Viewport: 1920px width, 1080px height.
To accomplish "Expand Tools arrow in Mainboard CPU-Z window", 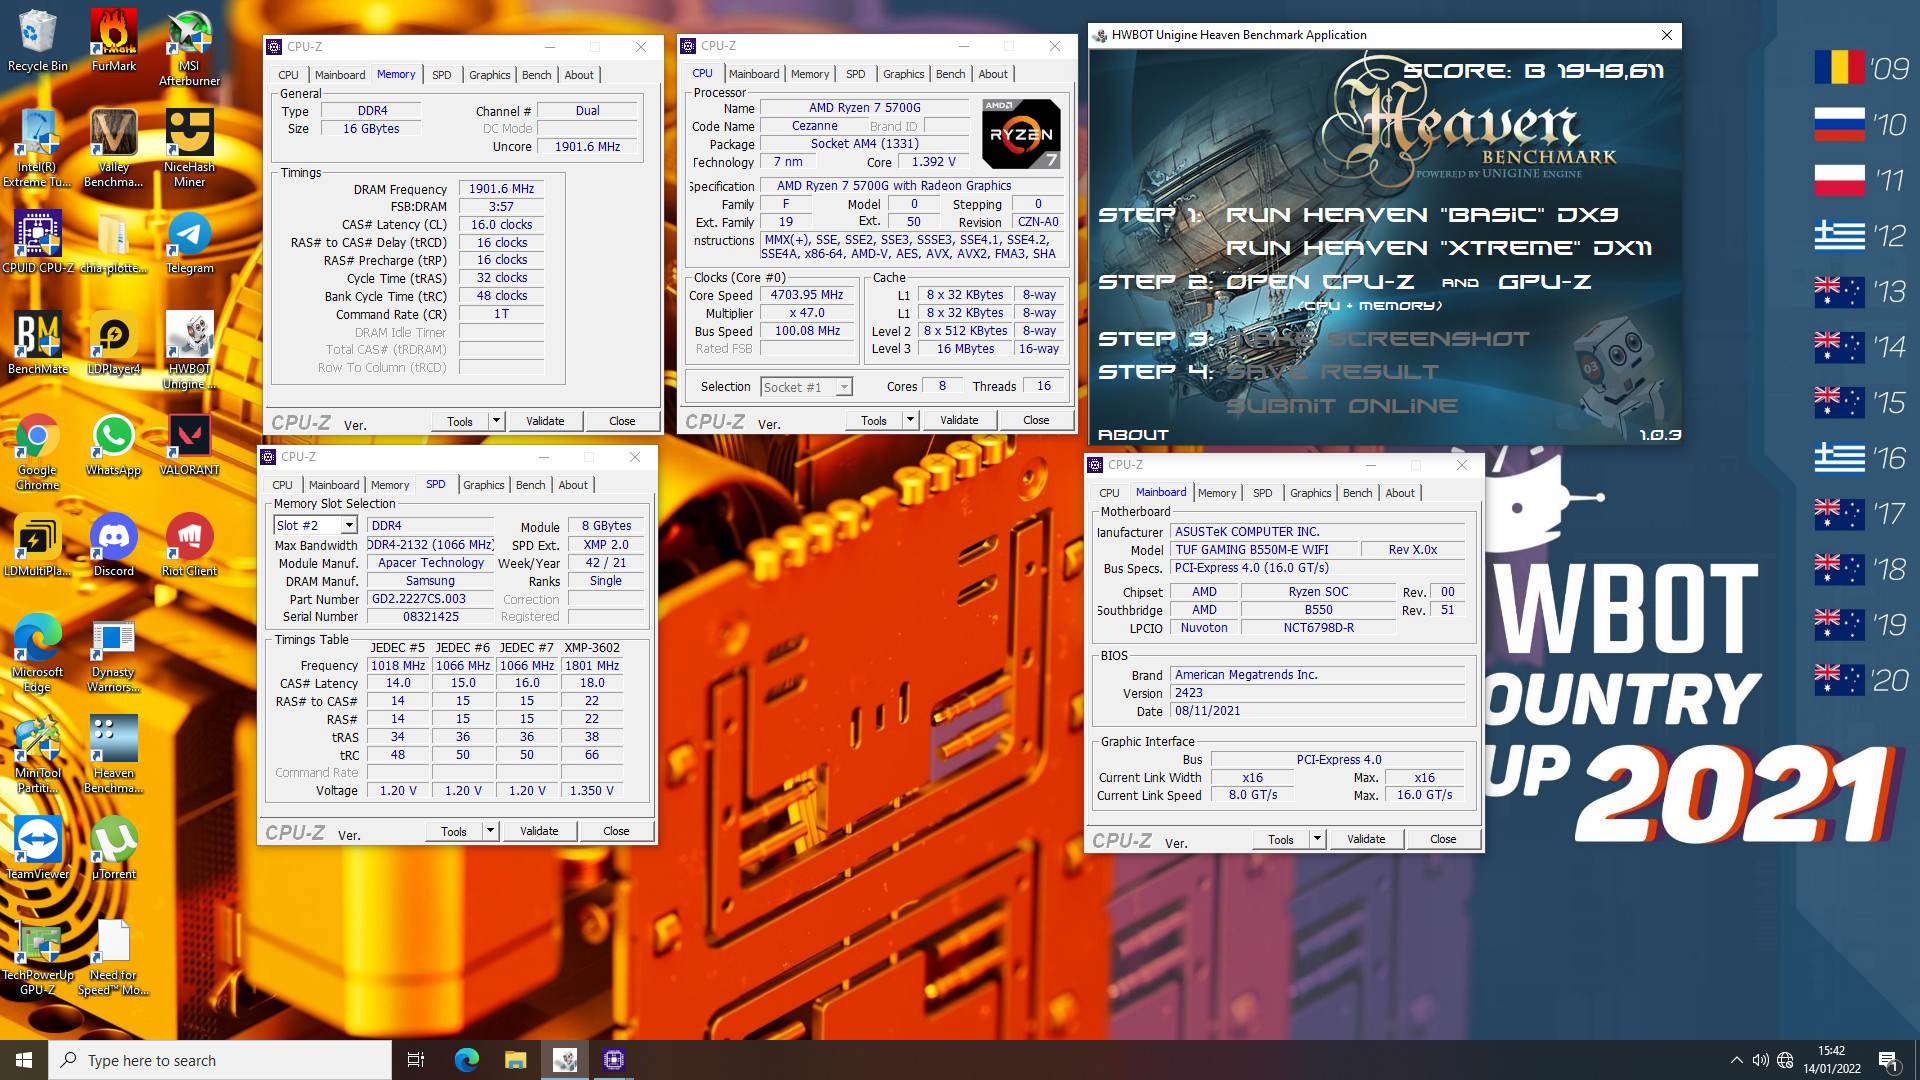I will (x=1317, y=839).
